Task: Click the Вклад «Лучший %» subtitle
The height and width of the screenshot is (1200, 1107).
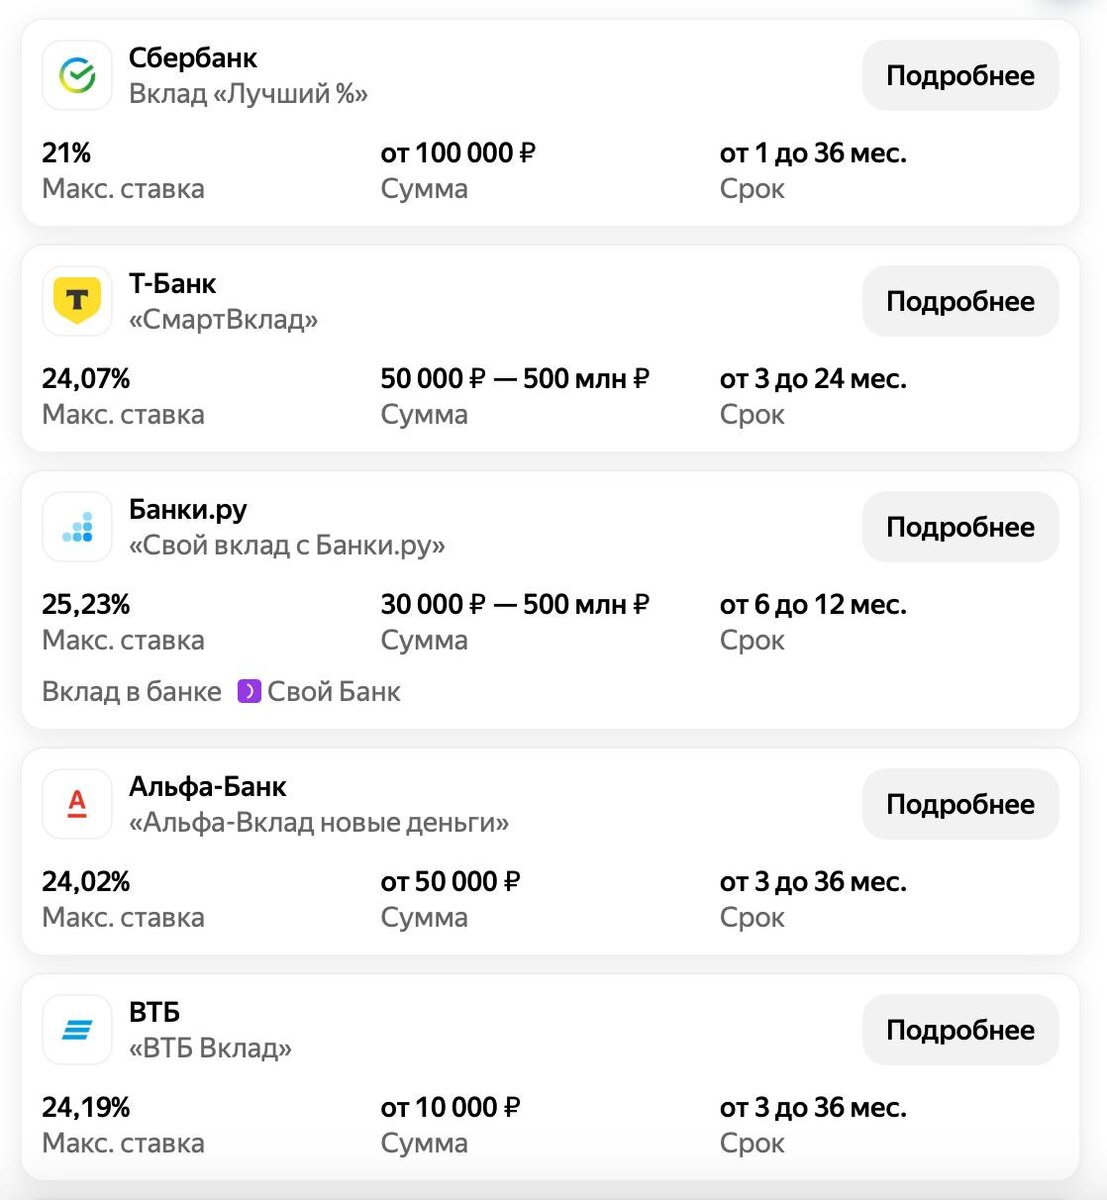Action: click(x=248, y=94)
